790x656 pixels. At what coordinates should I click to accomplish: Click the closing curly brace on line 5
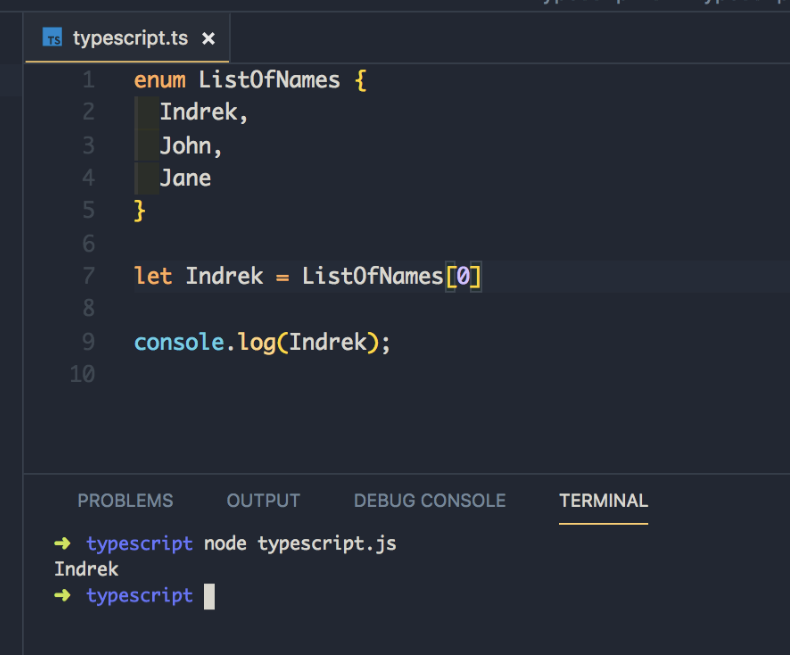click(x=140, y=211)
